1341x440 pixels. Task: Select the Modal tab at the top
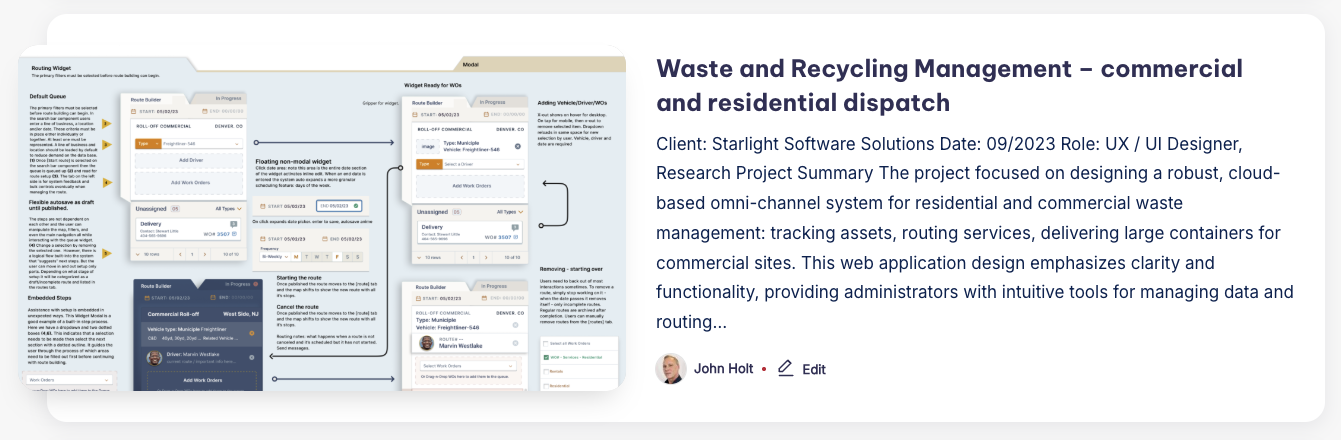pos(470,64)
